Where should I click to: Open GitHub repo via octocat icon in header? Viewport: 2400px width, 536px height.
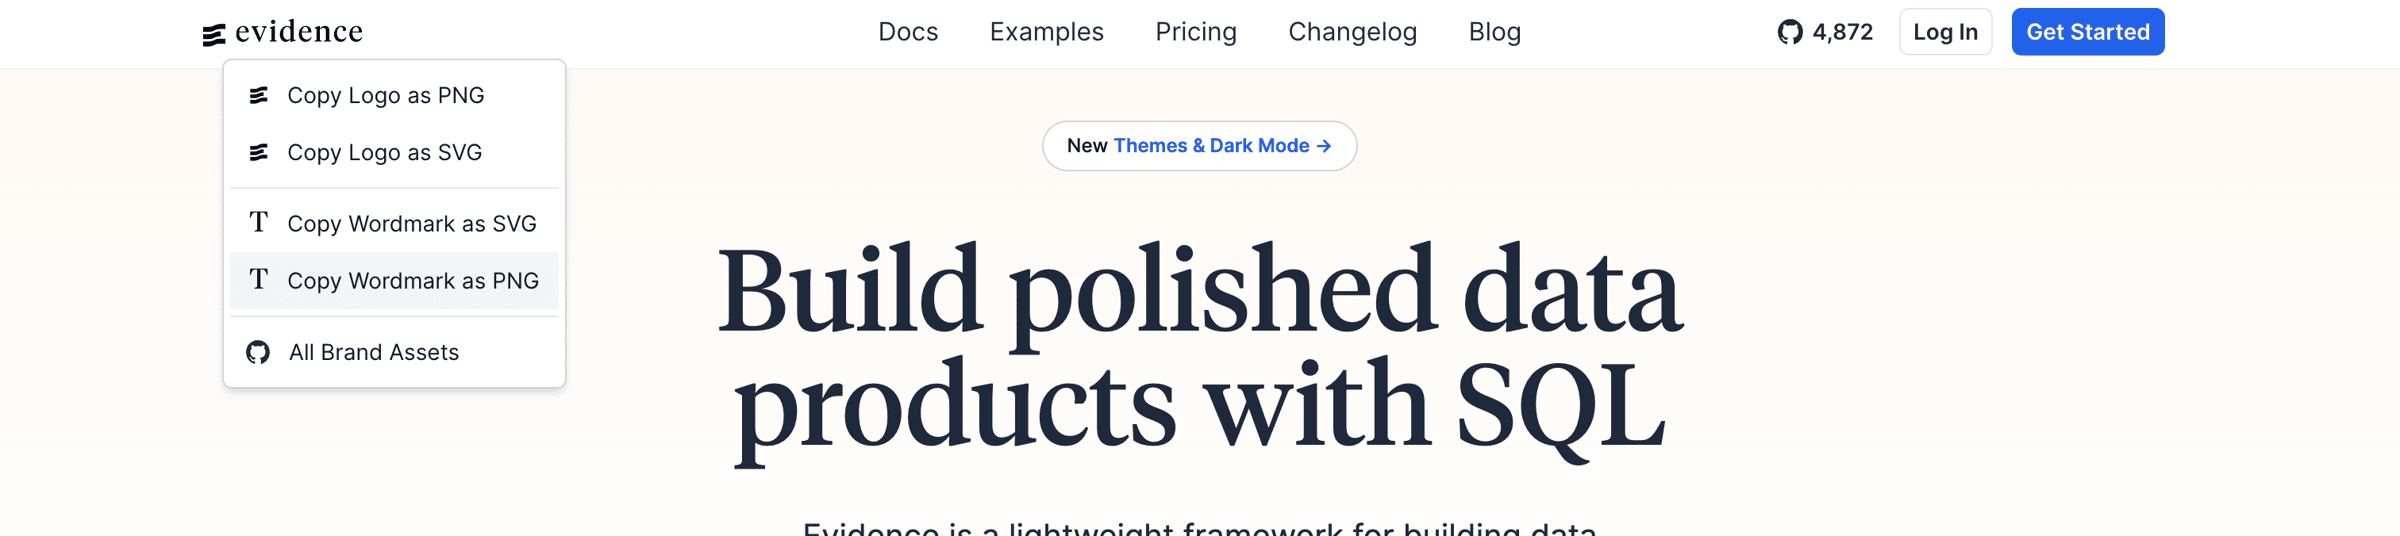1790,32
